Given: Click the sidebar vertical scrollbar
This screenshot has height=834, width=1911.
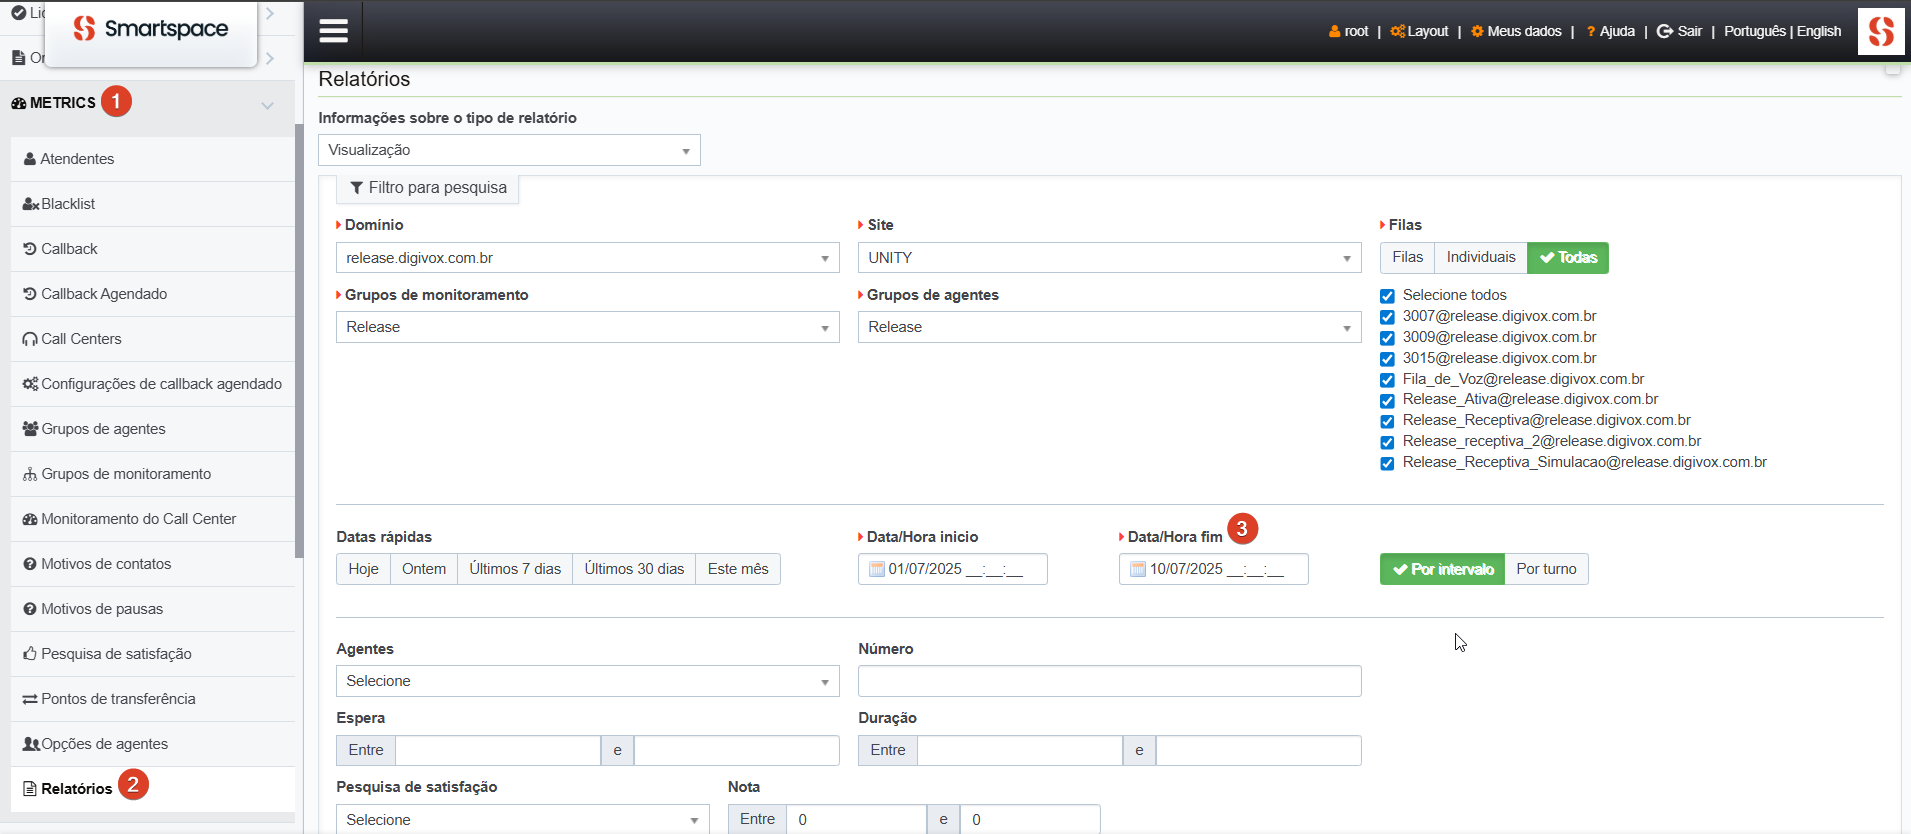Looking at the screenshot, I should [299, 340].
